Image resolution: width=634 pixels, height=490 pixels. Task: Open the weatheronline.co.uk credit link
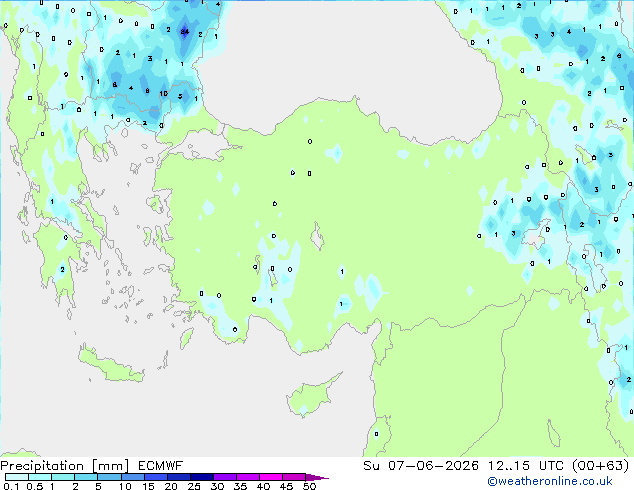550,481
